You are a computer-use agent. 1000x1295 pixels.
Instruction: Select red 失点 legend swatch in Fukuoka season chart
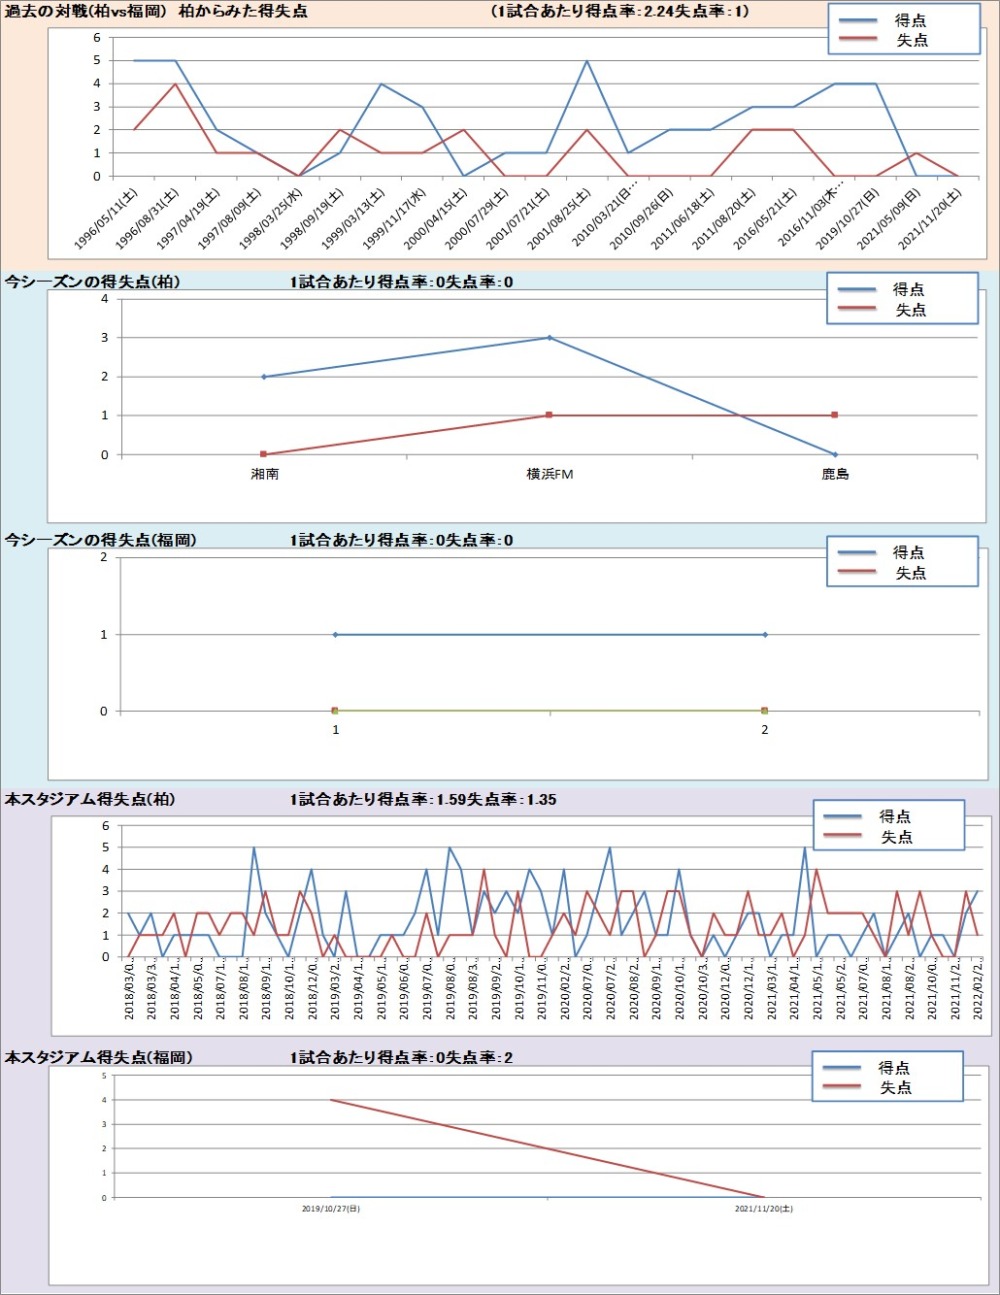(x=856, y=573)
